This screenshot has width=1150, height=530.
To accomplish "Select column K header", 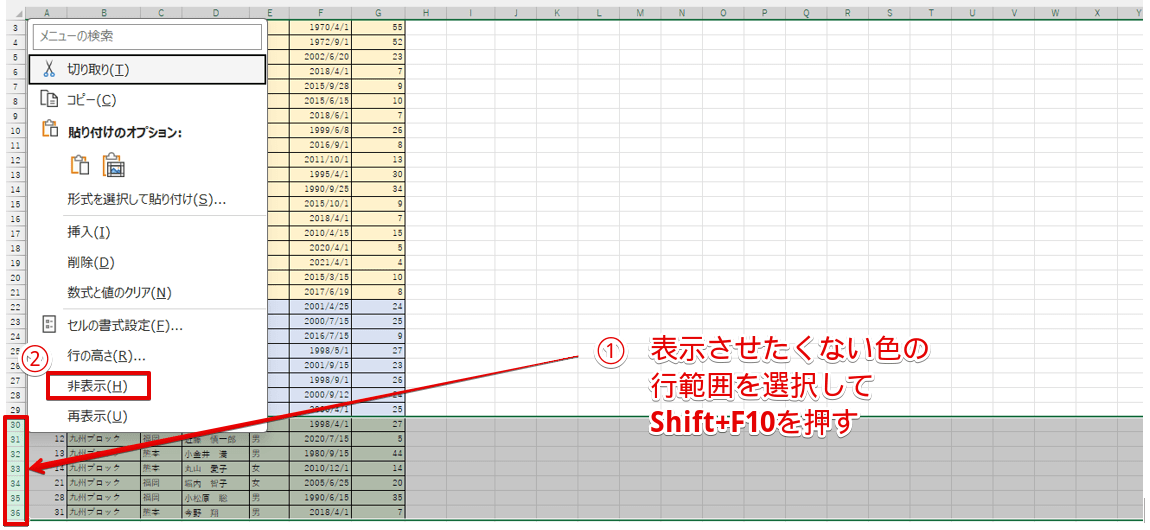I will [x=557, y=13].
